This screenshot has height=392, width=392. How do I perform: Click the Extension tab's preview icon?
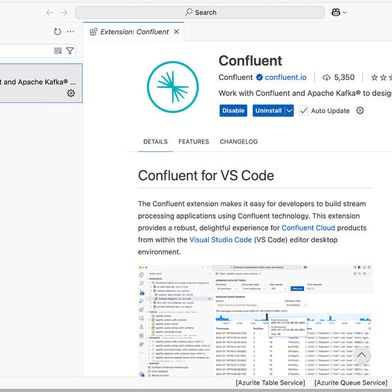tap(93, 32)
